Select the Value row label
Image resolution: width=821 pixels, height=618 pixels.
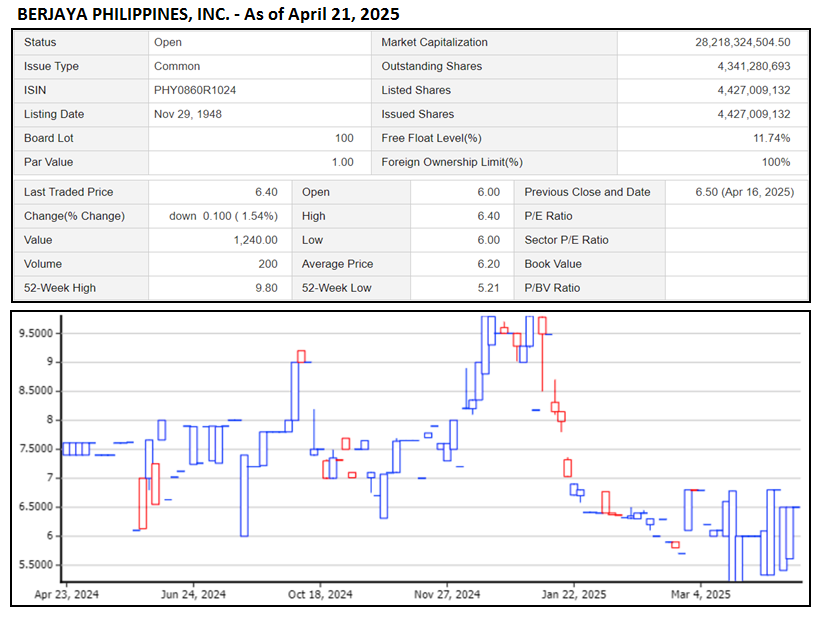[x=38, y=240]
